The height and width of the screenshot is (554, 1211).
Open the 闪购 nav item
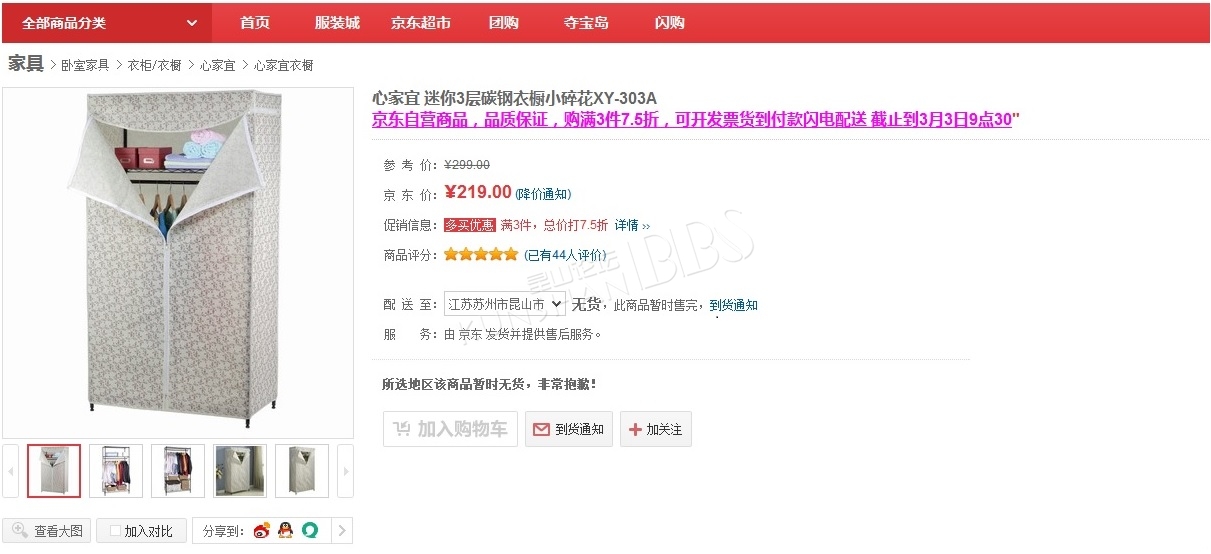click(669, 23)
